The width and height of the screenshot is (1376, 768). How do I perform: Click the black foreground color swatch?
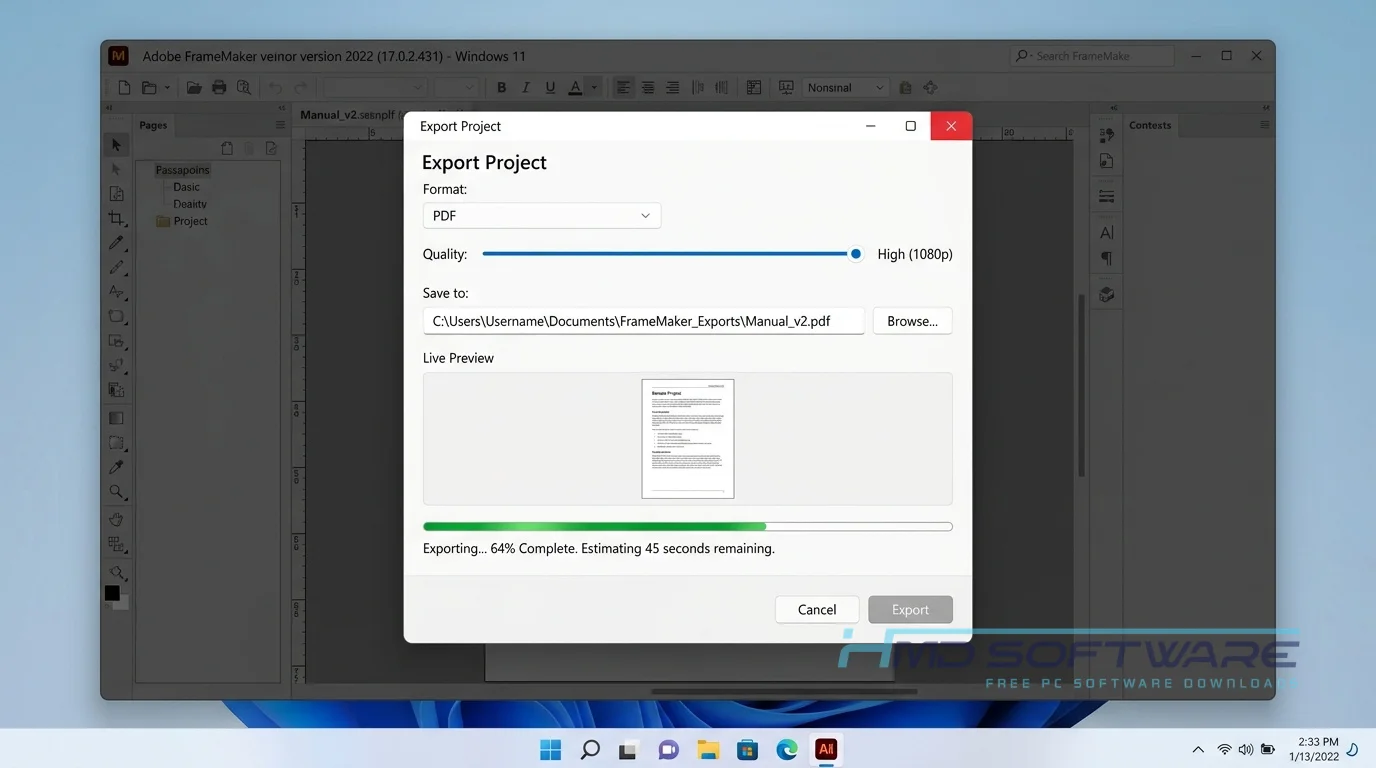coord(113,593)
